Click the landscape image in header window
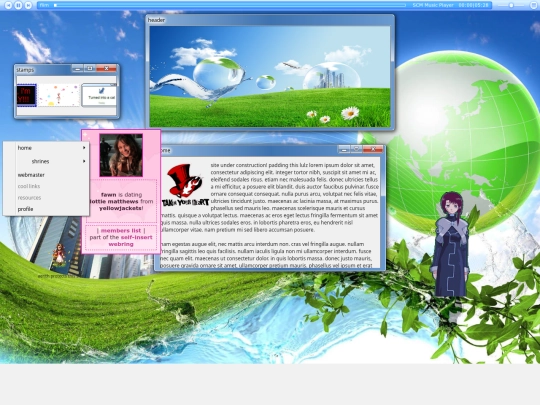540x405 pixels. point(270,76)
